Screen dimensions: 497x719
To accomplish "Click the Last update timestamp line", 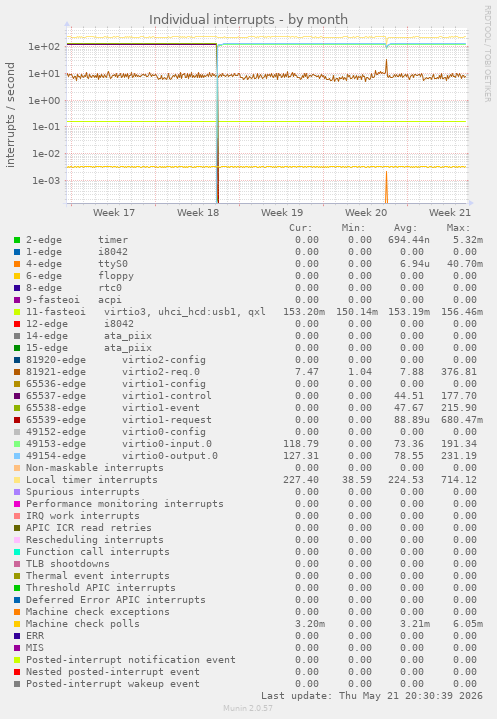I will pyautogui.click(x=372, y=696).
